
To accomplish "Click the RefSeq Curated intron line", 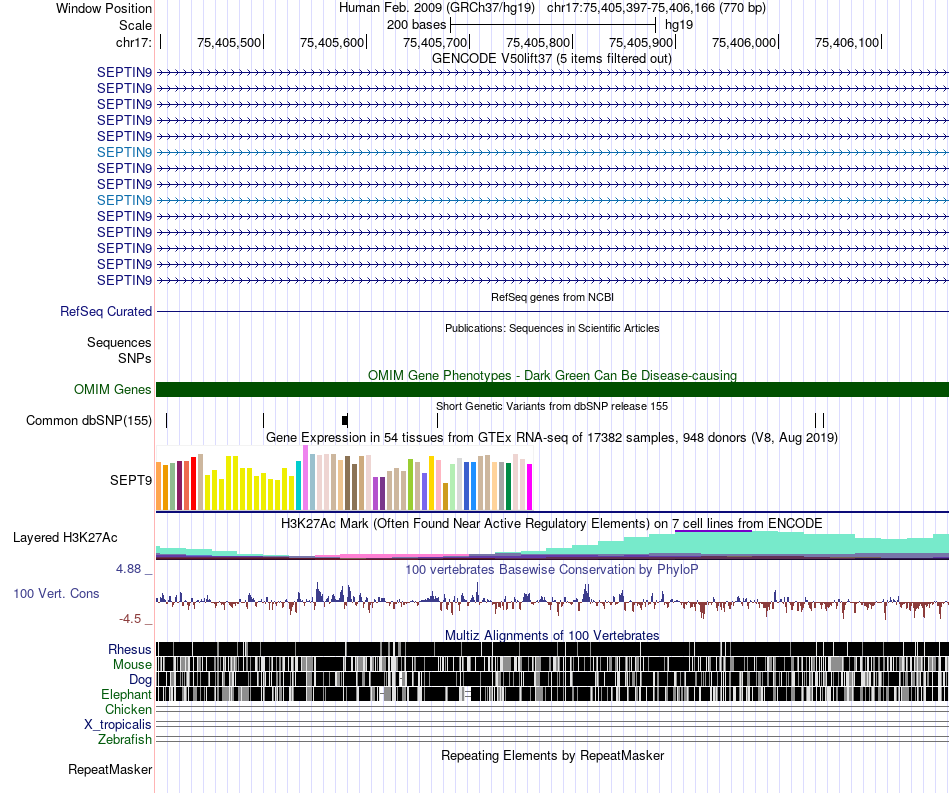I will tap(553, 311).
